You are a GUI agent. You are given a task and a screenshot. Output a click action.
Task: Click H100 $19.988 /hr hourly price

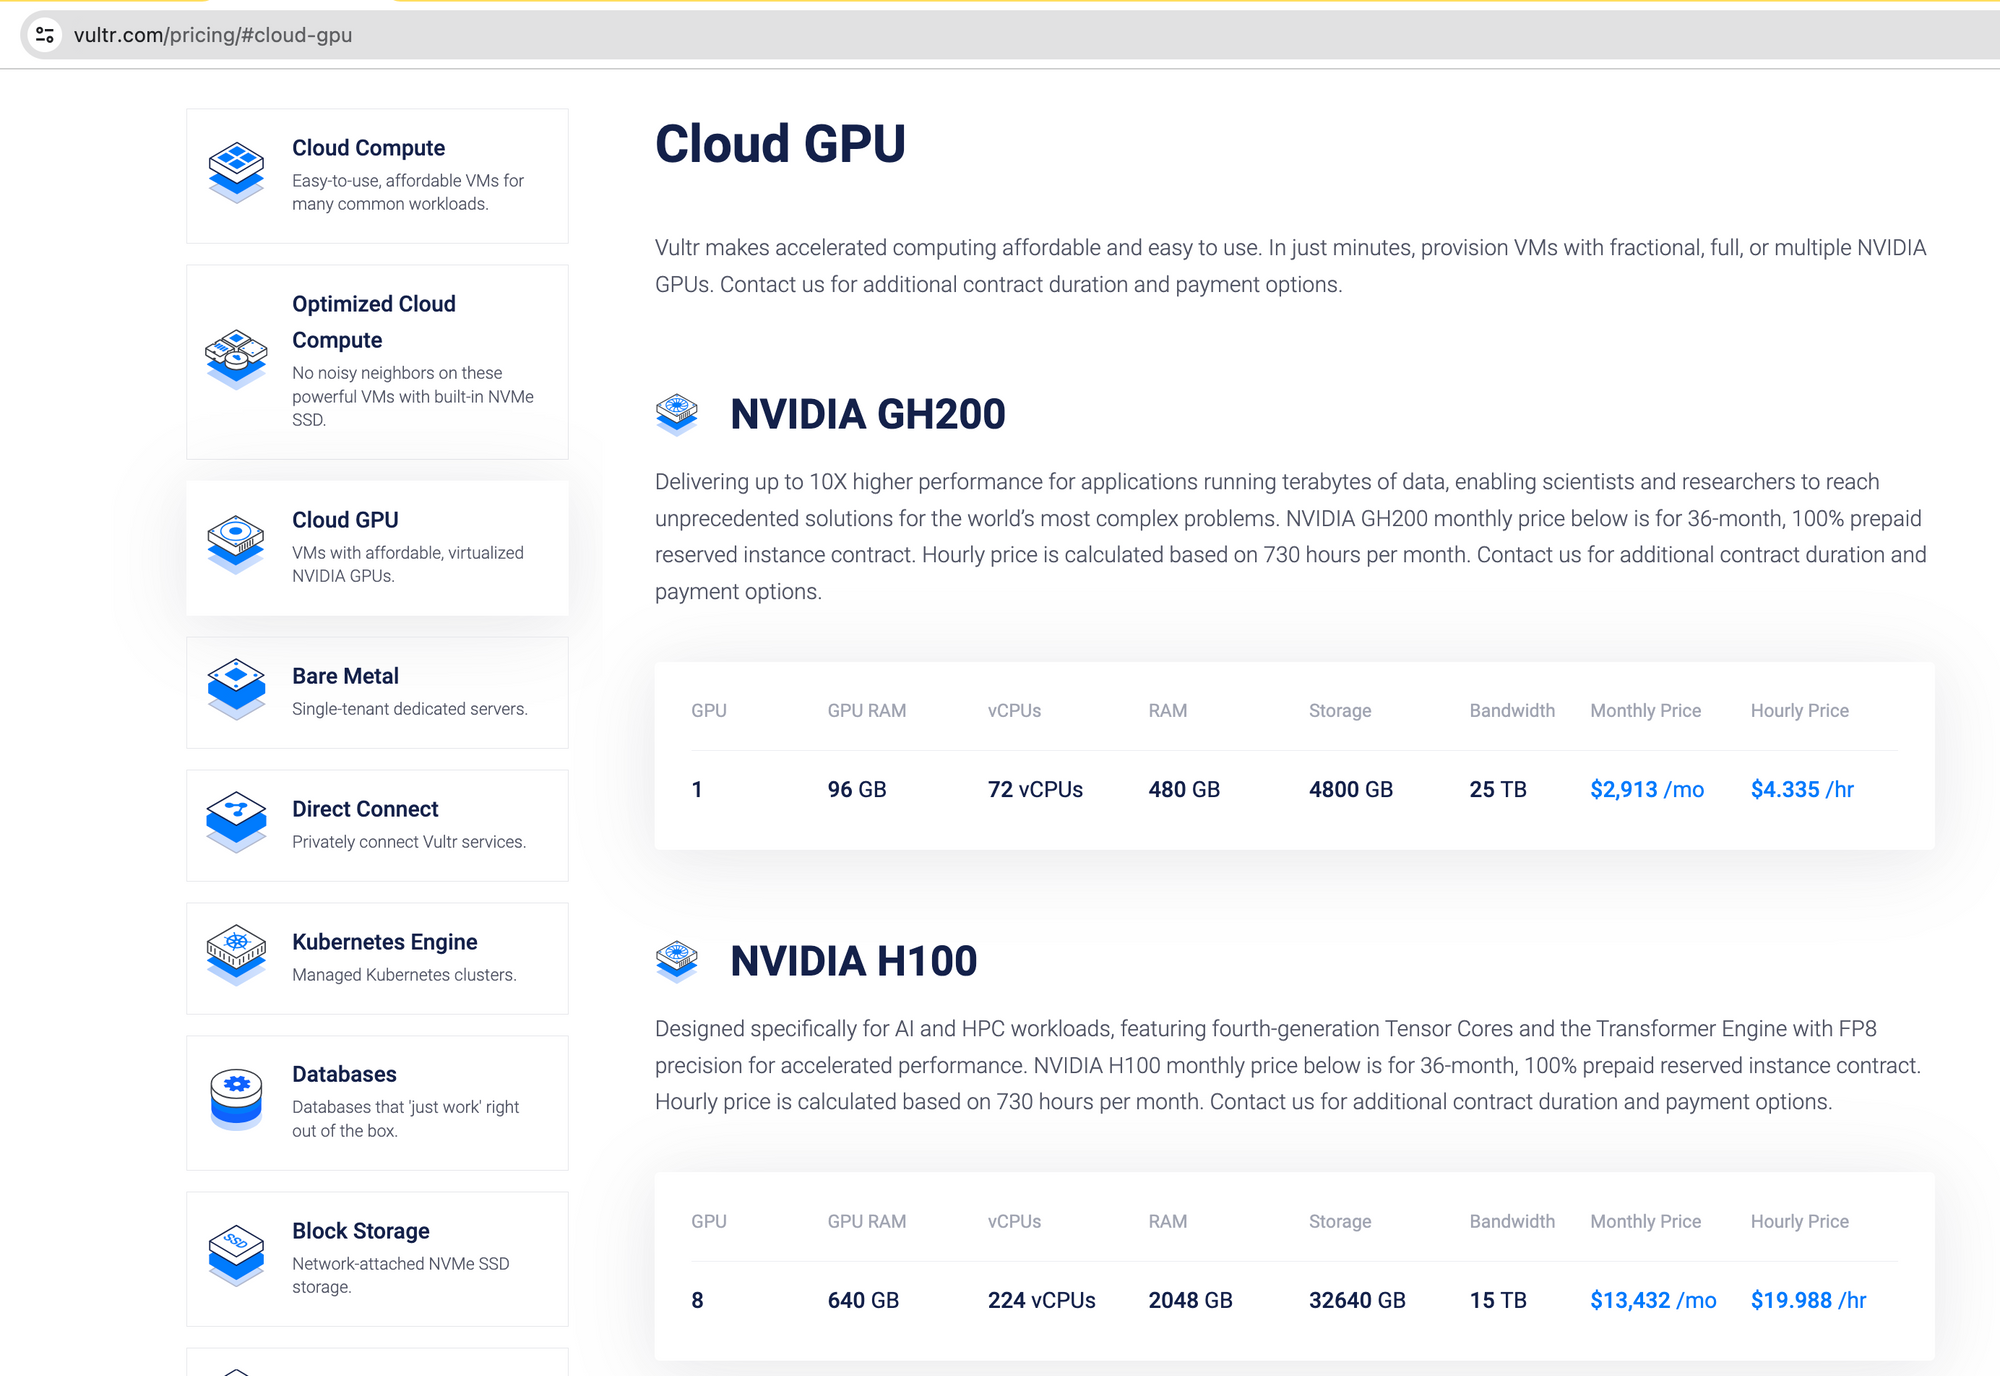click(x=1807, y=1300)
